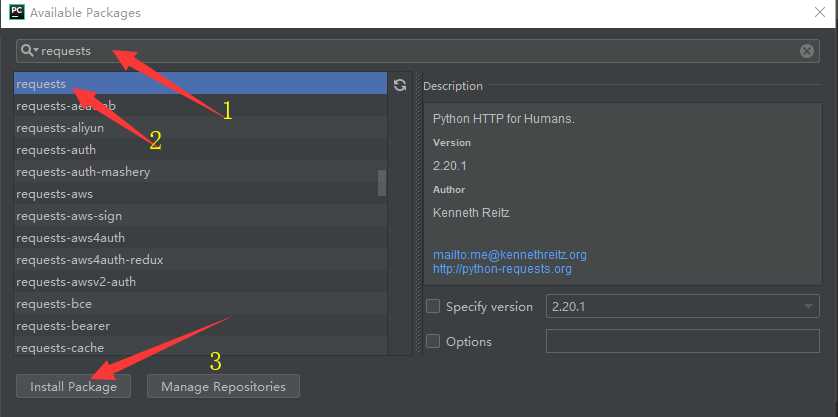
Task: Select the requests-aws4auth-redux package
Action: (x=200, y=260)
